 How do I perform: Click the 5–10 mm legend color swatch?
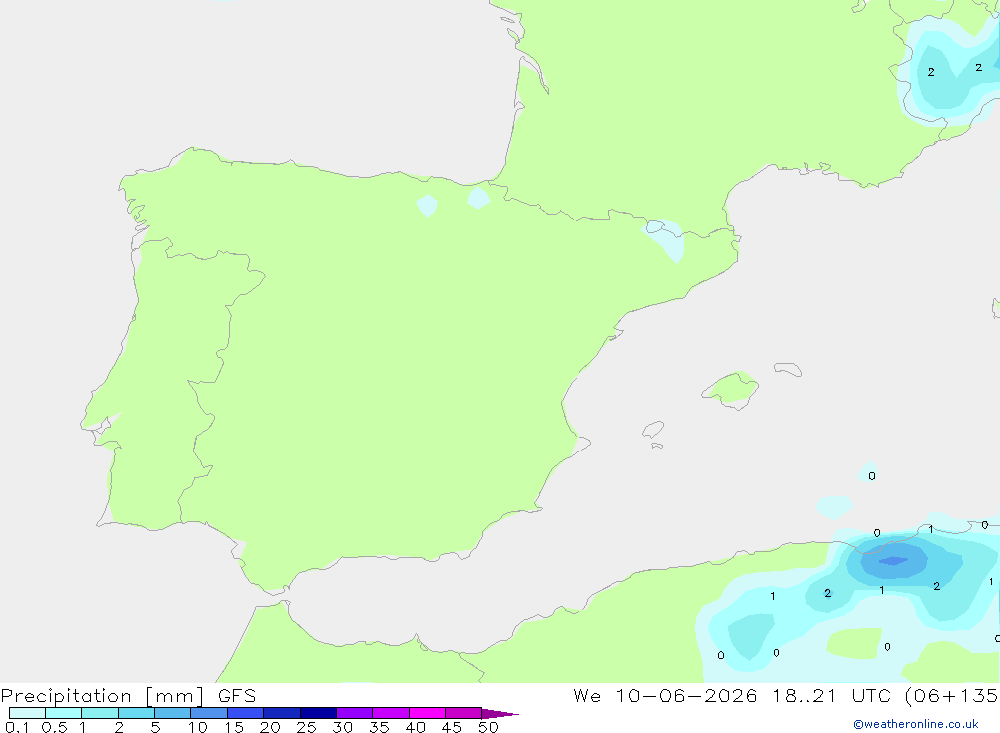tap(172, 713)
